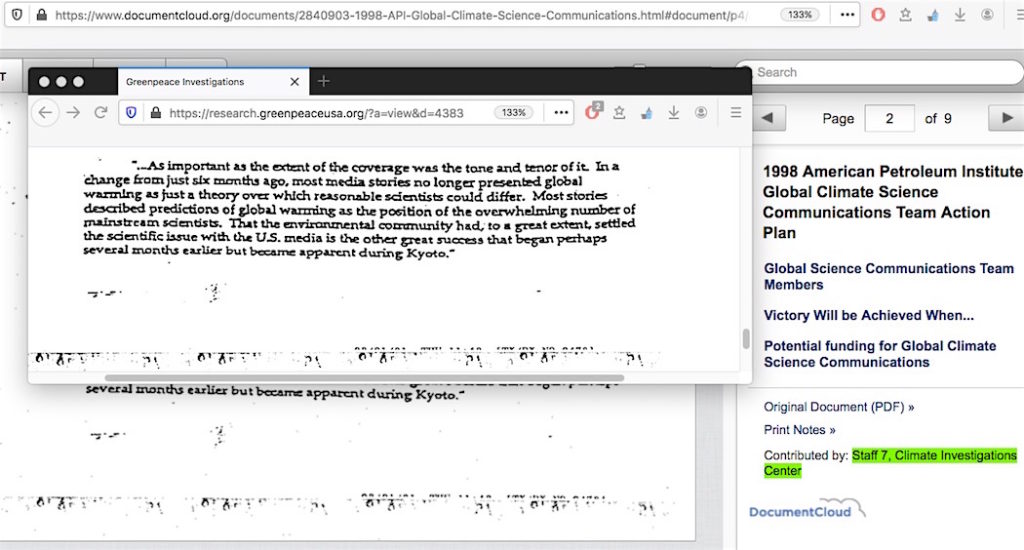Open 'Victory Will be Achieved When...' section link
The width and height of the screenshot is (1024, 550).
pos(869,315)
